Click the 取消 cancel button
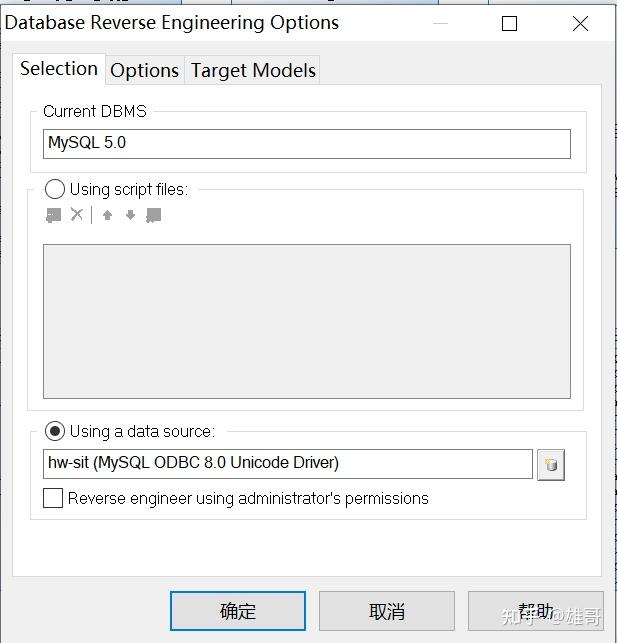Image resolution: width=617 pixels, height=643 pixels. tap(386, 611)
